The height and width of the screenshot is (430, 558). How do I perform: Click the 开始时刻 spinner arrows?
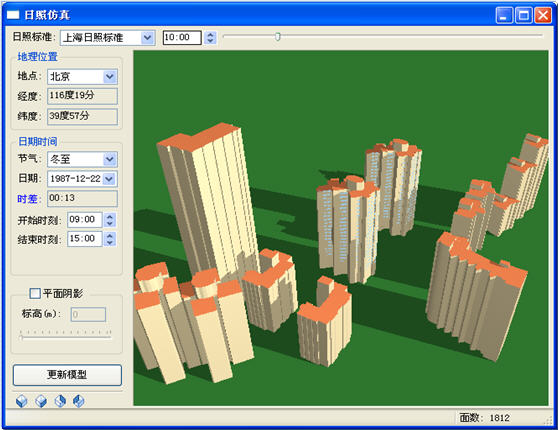pyautogui.click(x=110, y=220)
